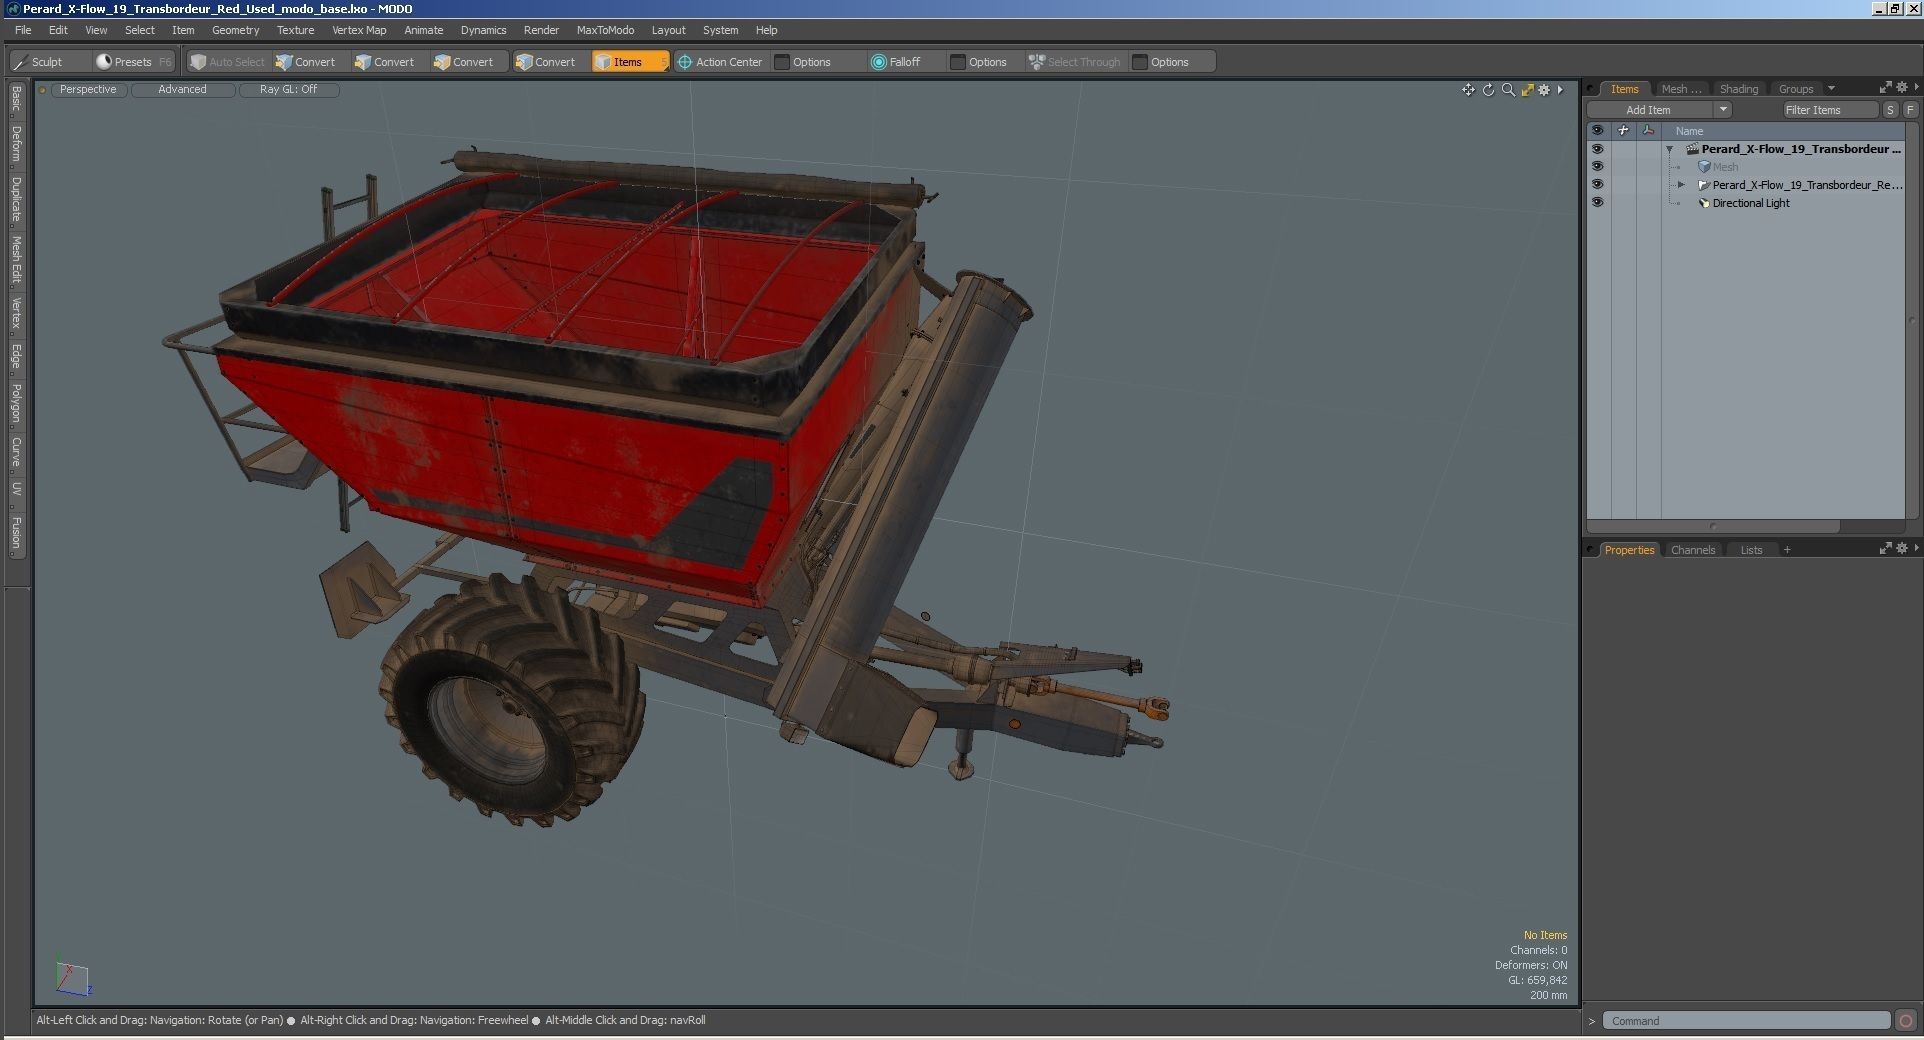Toggle the F filter button in Items panel
The height and width of the screenshot is (1040, 1924).
(x=1910, y=110)
